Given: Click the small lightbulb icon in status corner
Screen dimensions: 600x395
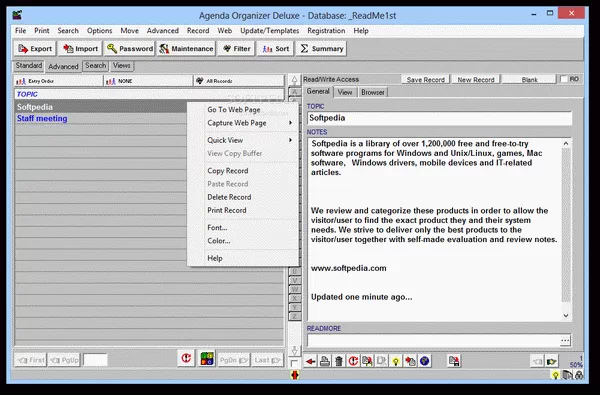Looking at the screenshot, I should pyautogui.click(x=555, y=375).
